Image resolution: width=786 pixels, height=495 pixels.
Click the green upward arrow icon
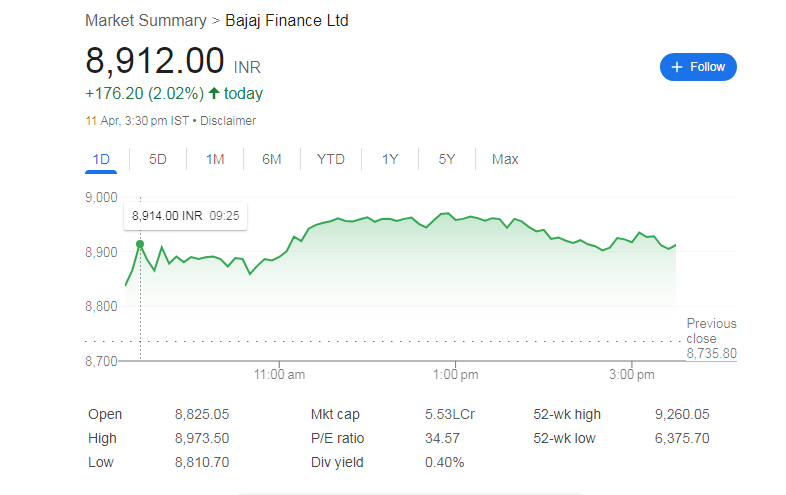[x=214, y=93]
